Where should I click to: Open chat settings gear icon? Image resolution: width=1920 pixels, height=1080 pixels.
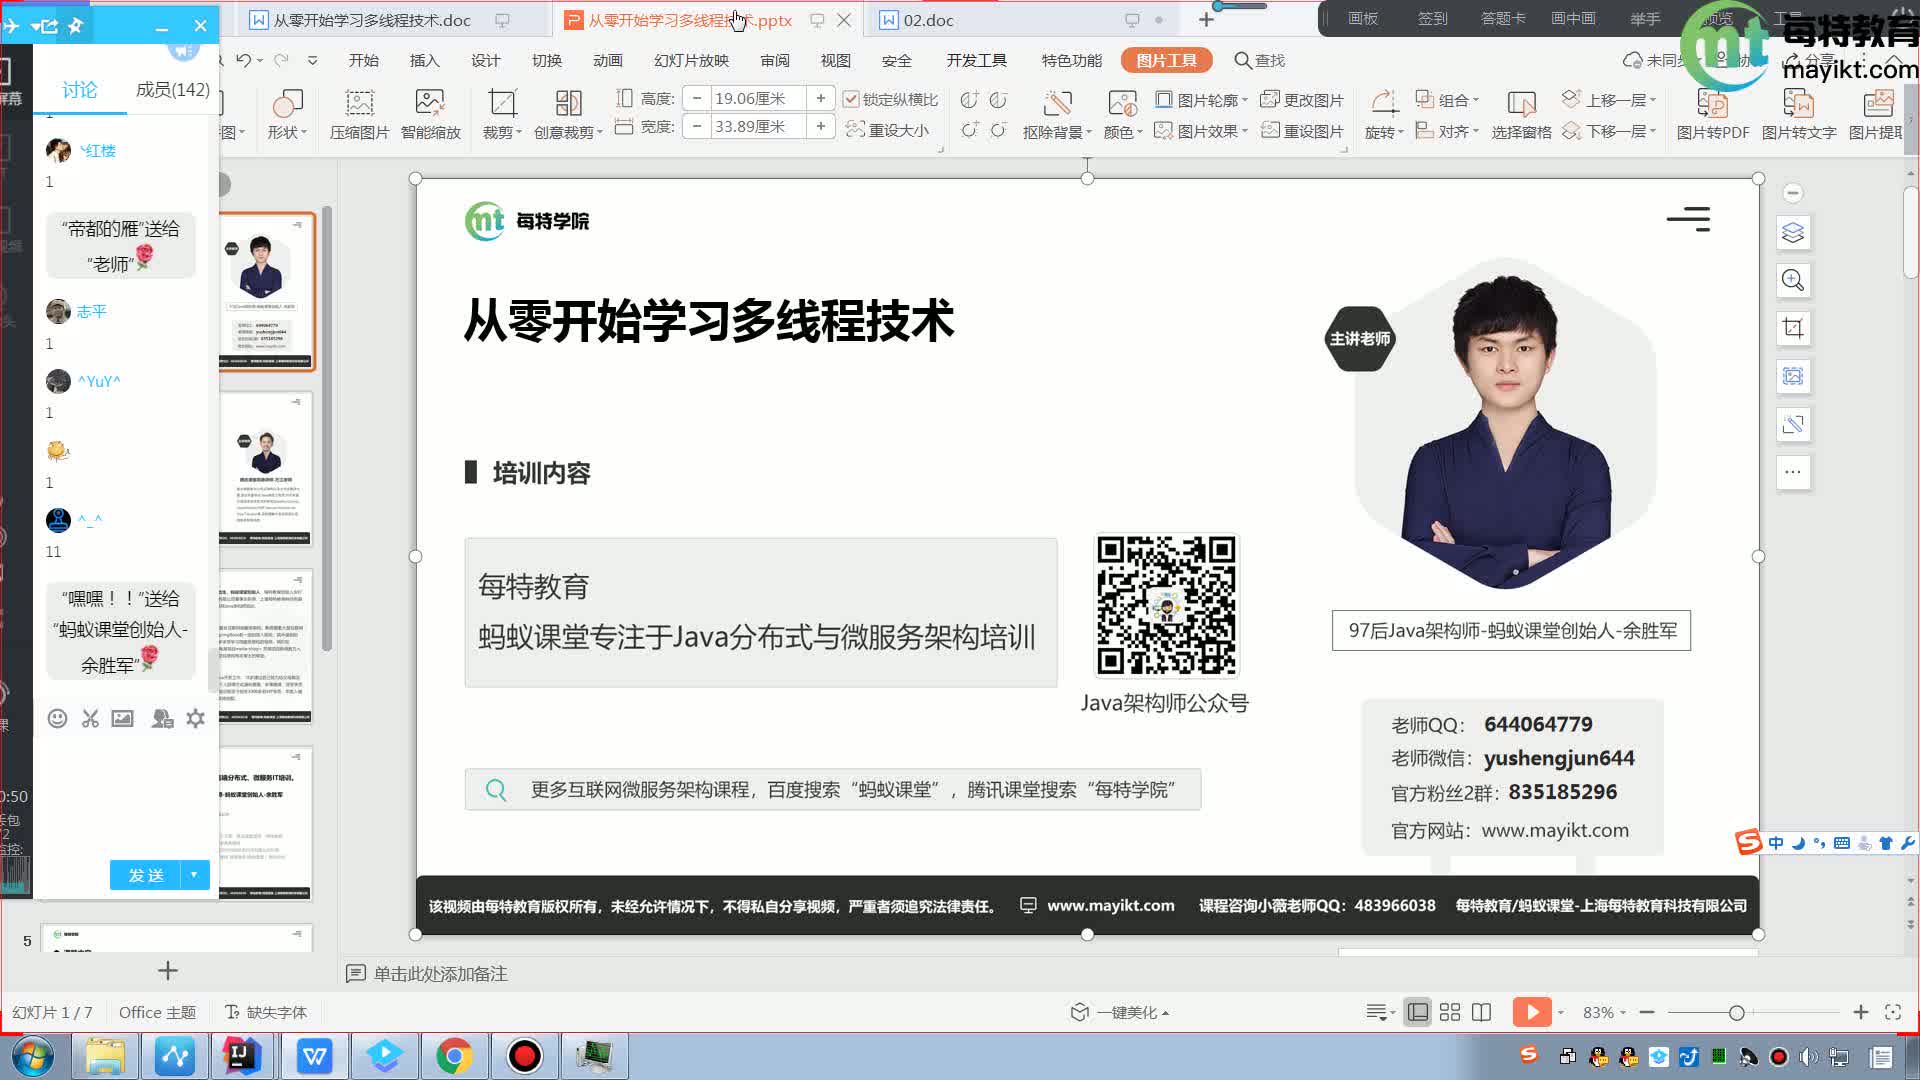pyautogui.click(x=196, y=718)
